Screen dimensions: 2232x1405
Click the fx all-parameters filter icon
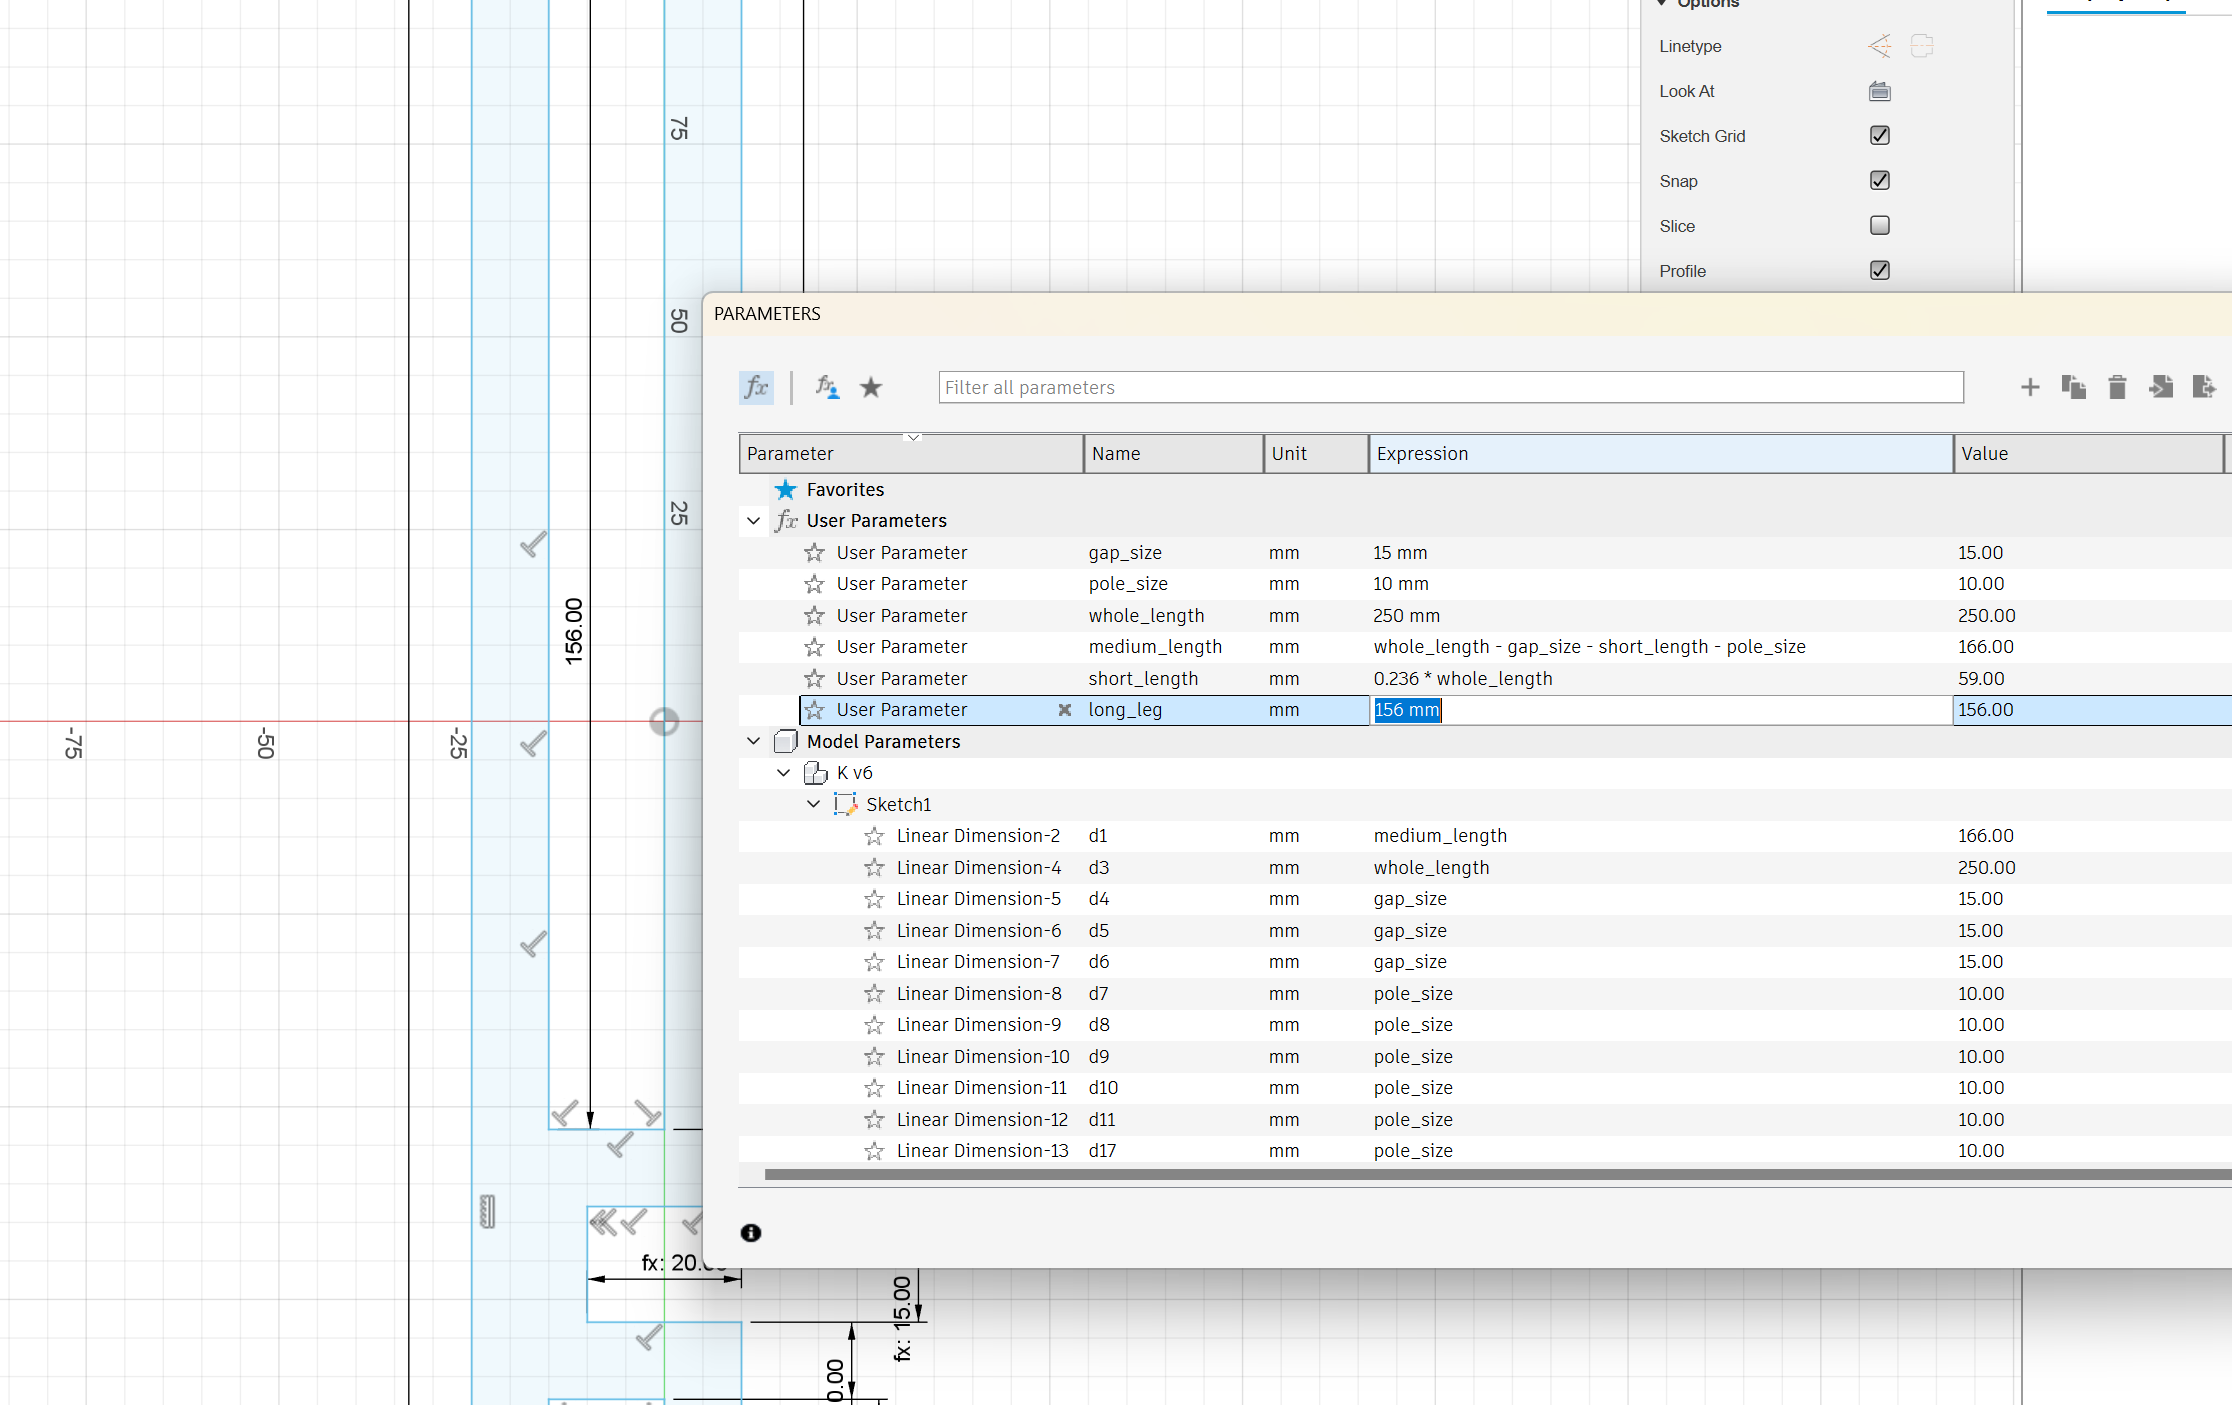coord(756,387)
